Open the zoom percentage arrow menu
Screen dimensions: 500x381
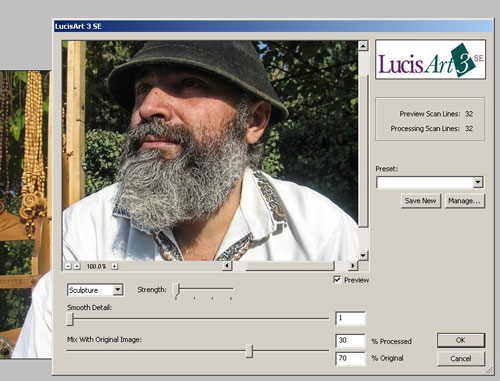click(115, 266)
